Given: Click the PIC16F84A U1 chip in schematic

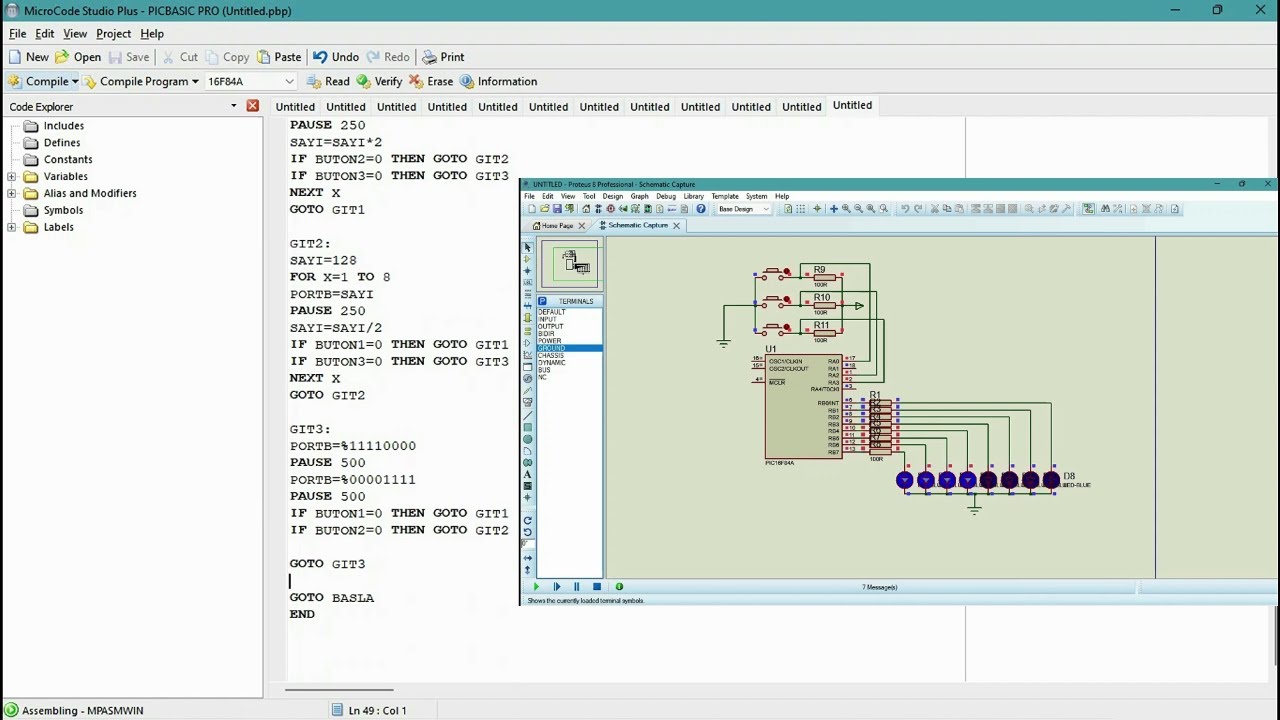Looking at the screenshot, I should coord(804,407).
